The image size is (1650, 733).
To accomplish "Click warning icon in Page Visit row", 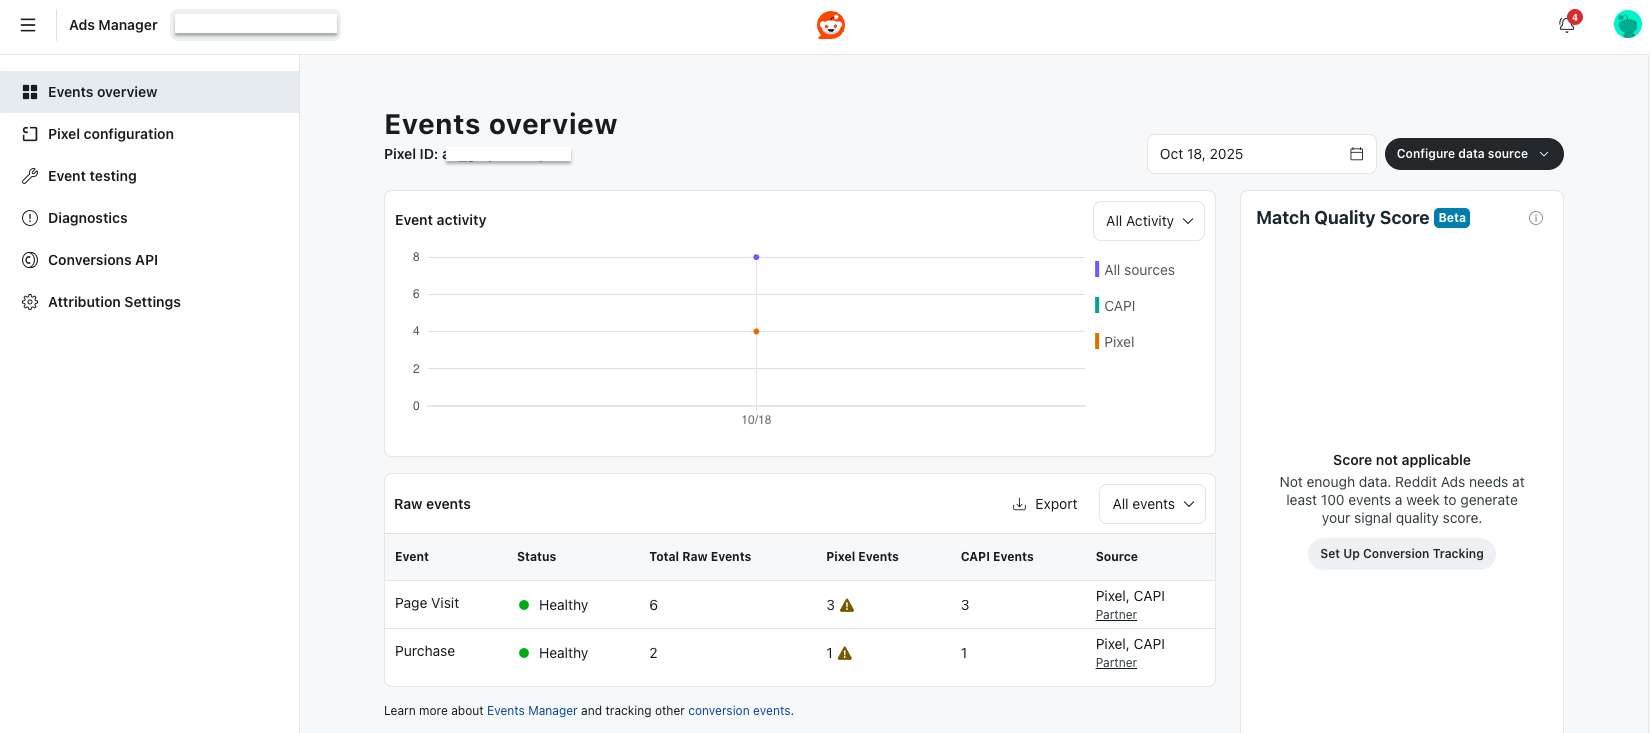I will 847,605.
